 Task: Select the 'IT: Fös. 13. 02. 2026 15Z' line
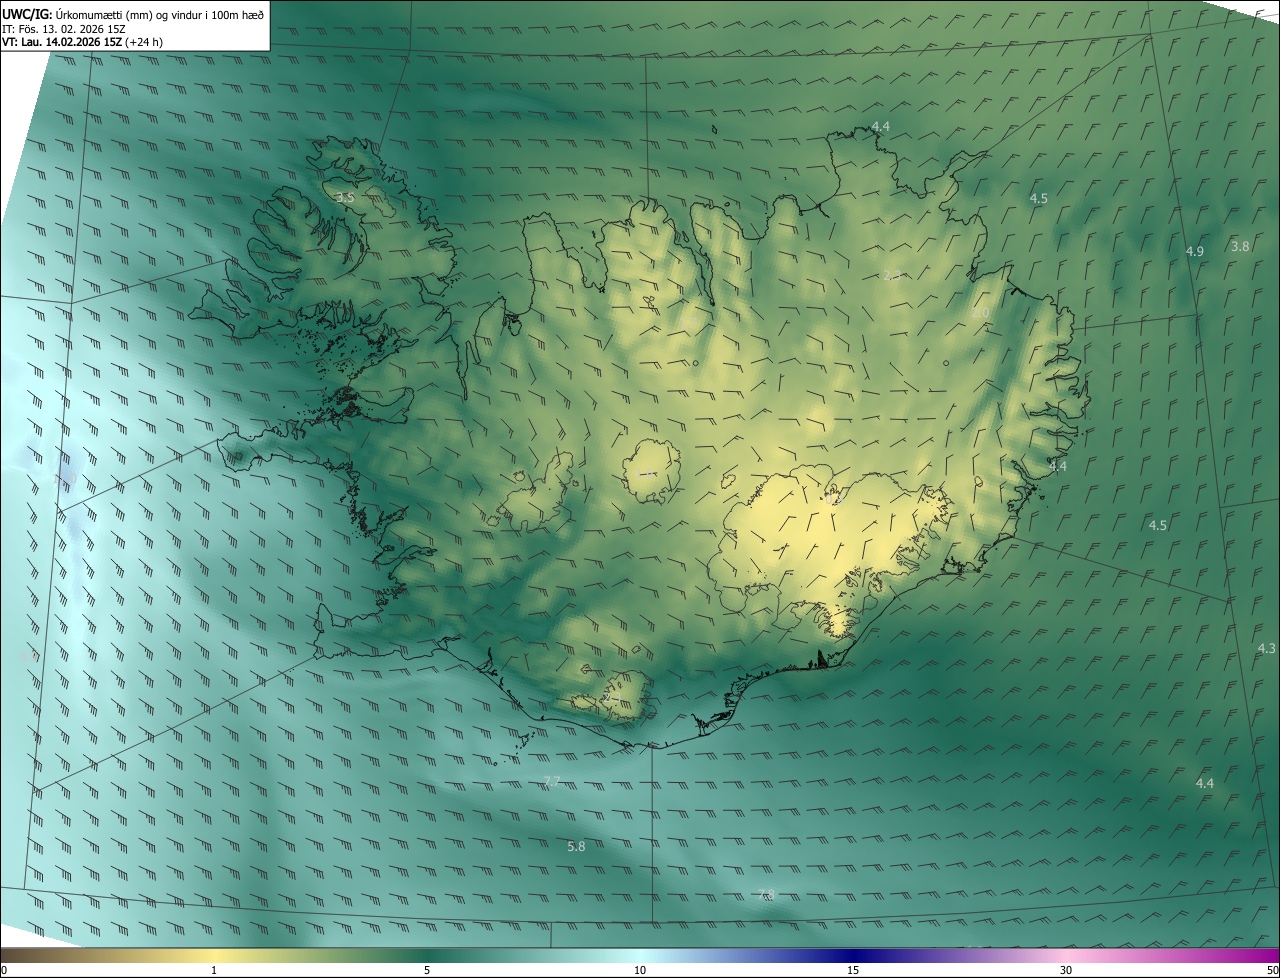[64, 29]
